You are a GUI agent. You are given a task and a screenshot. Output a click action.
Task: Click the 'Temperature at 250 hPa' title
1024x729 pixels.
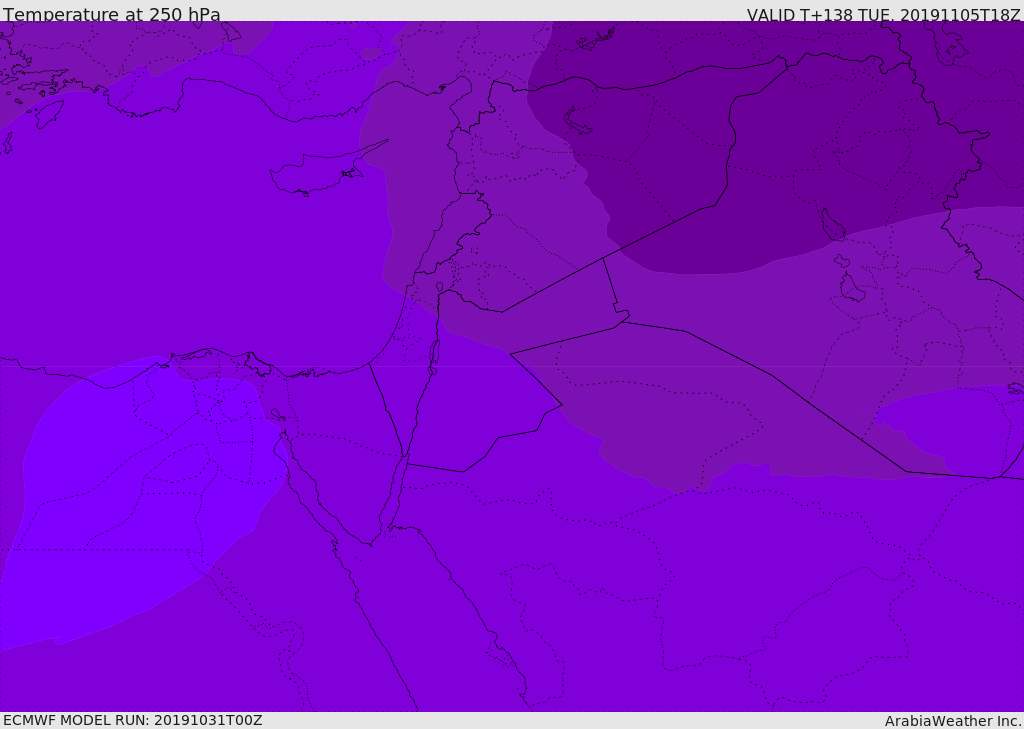[111, 14]
